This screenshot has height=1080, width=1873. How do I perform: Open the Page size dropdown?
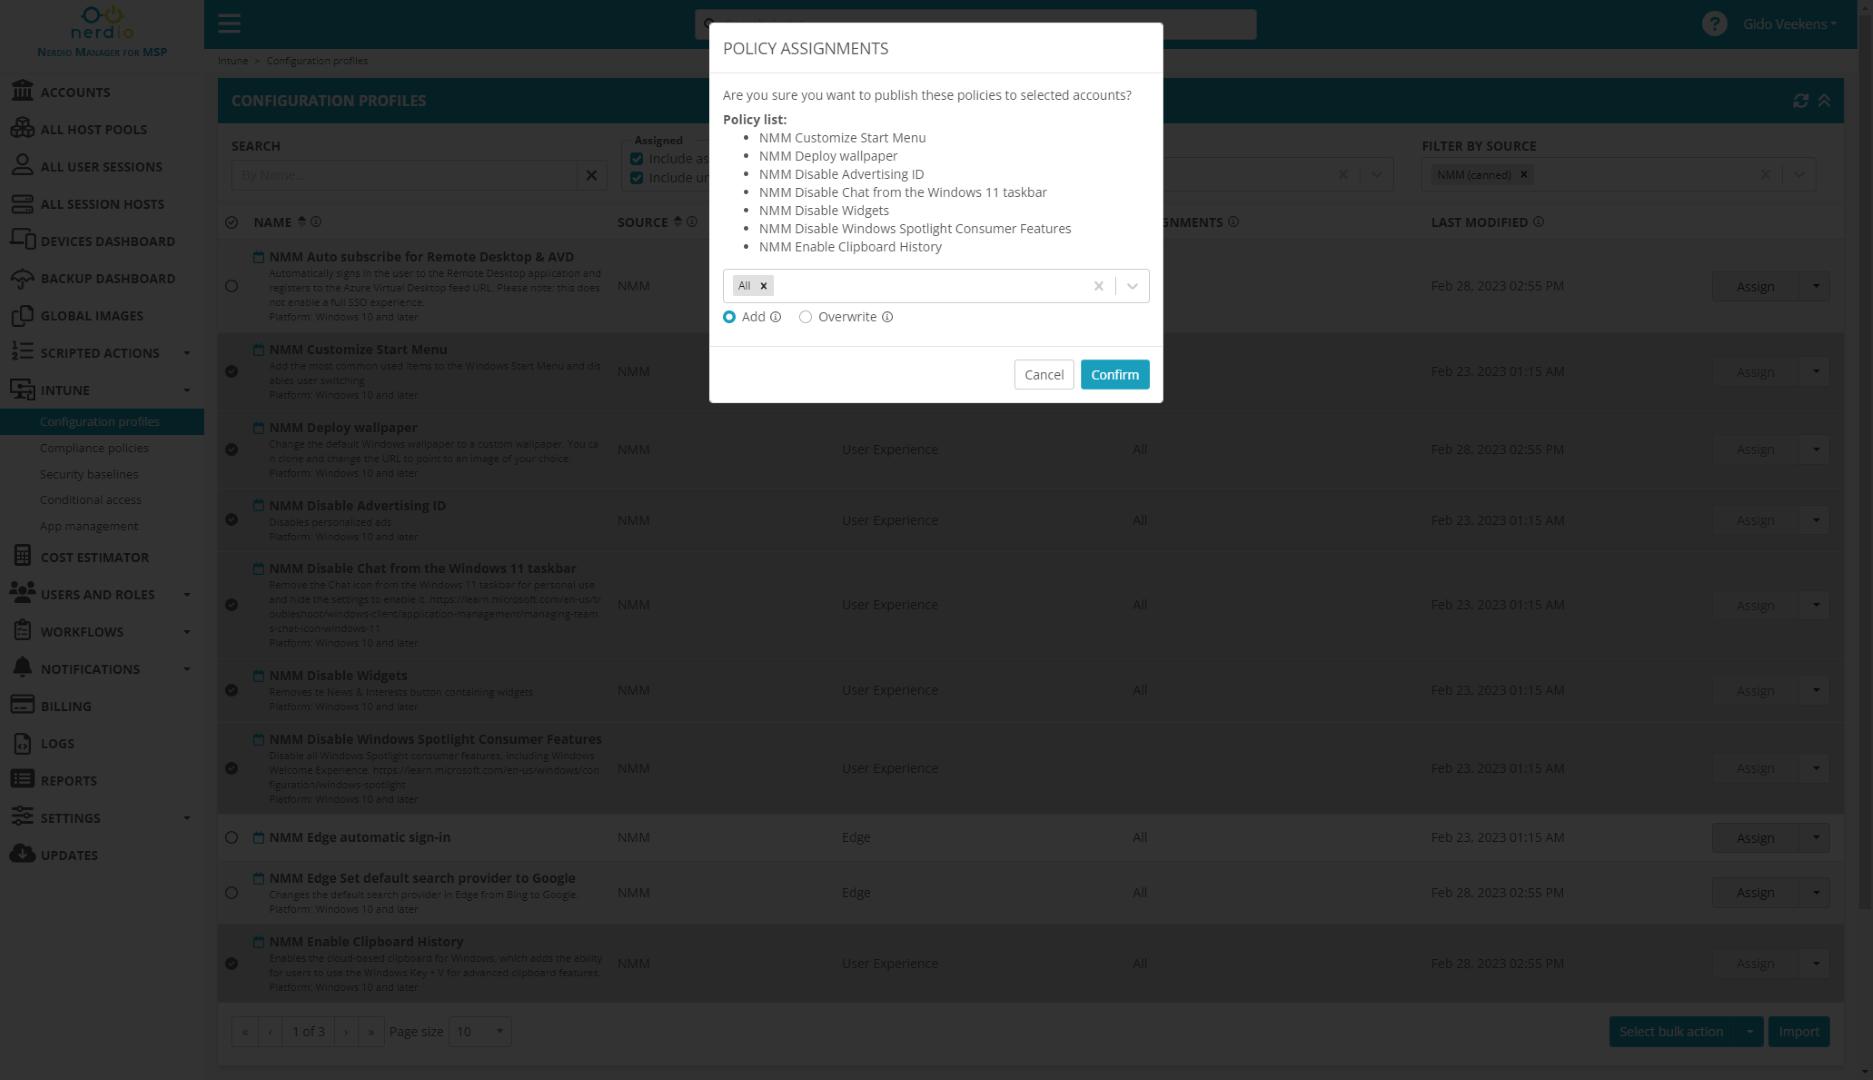click(x=480, y=1031)
